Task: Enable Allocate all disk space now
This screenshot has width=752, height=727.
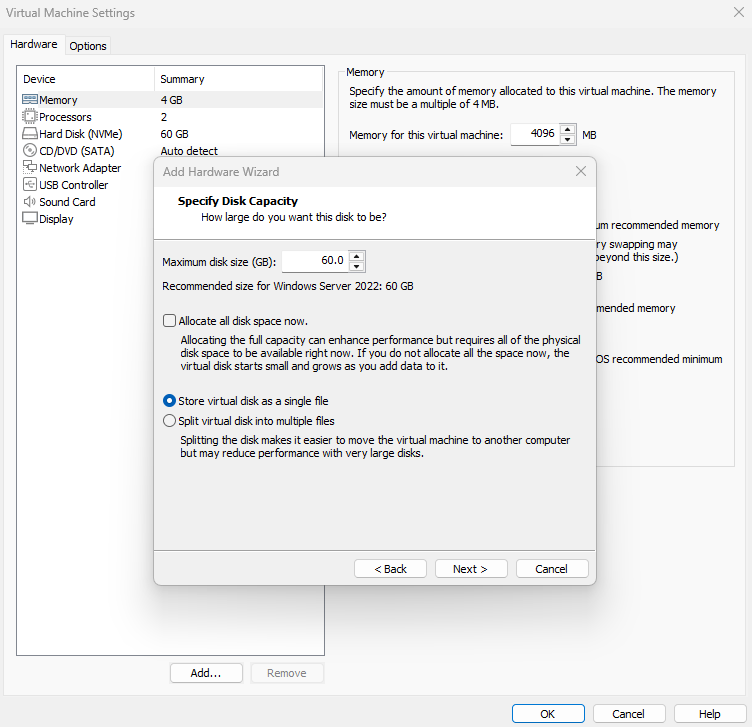Action: 169,321
